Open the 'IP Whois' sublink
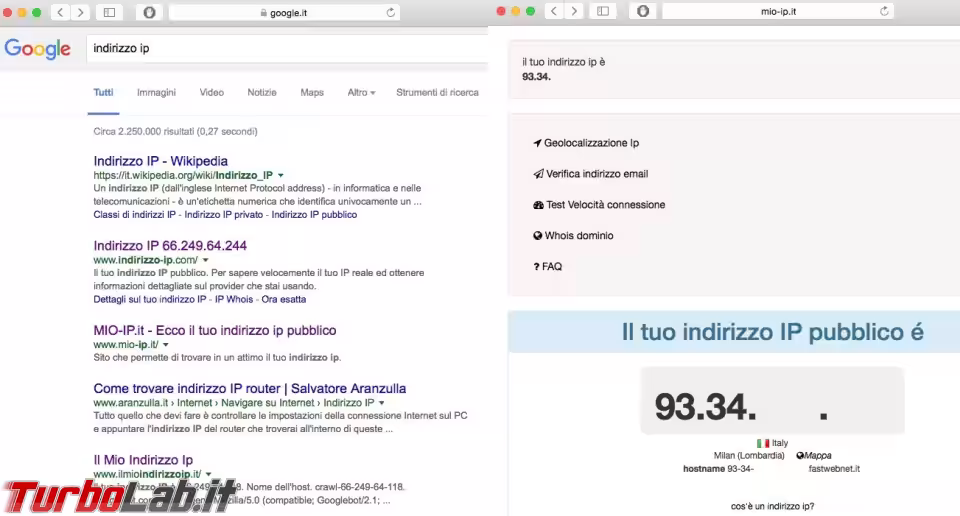The height and width of the screenshot is (516, 960). 234,299
